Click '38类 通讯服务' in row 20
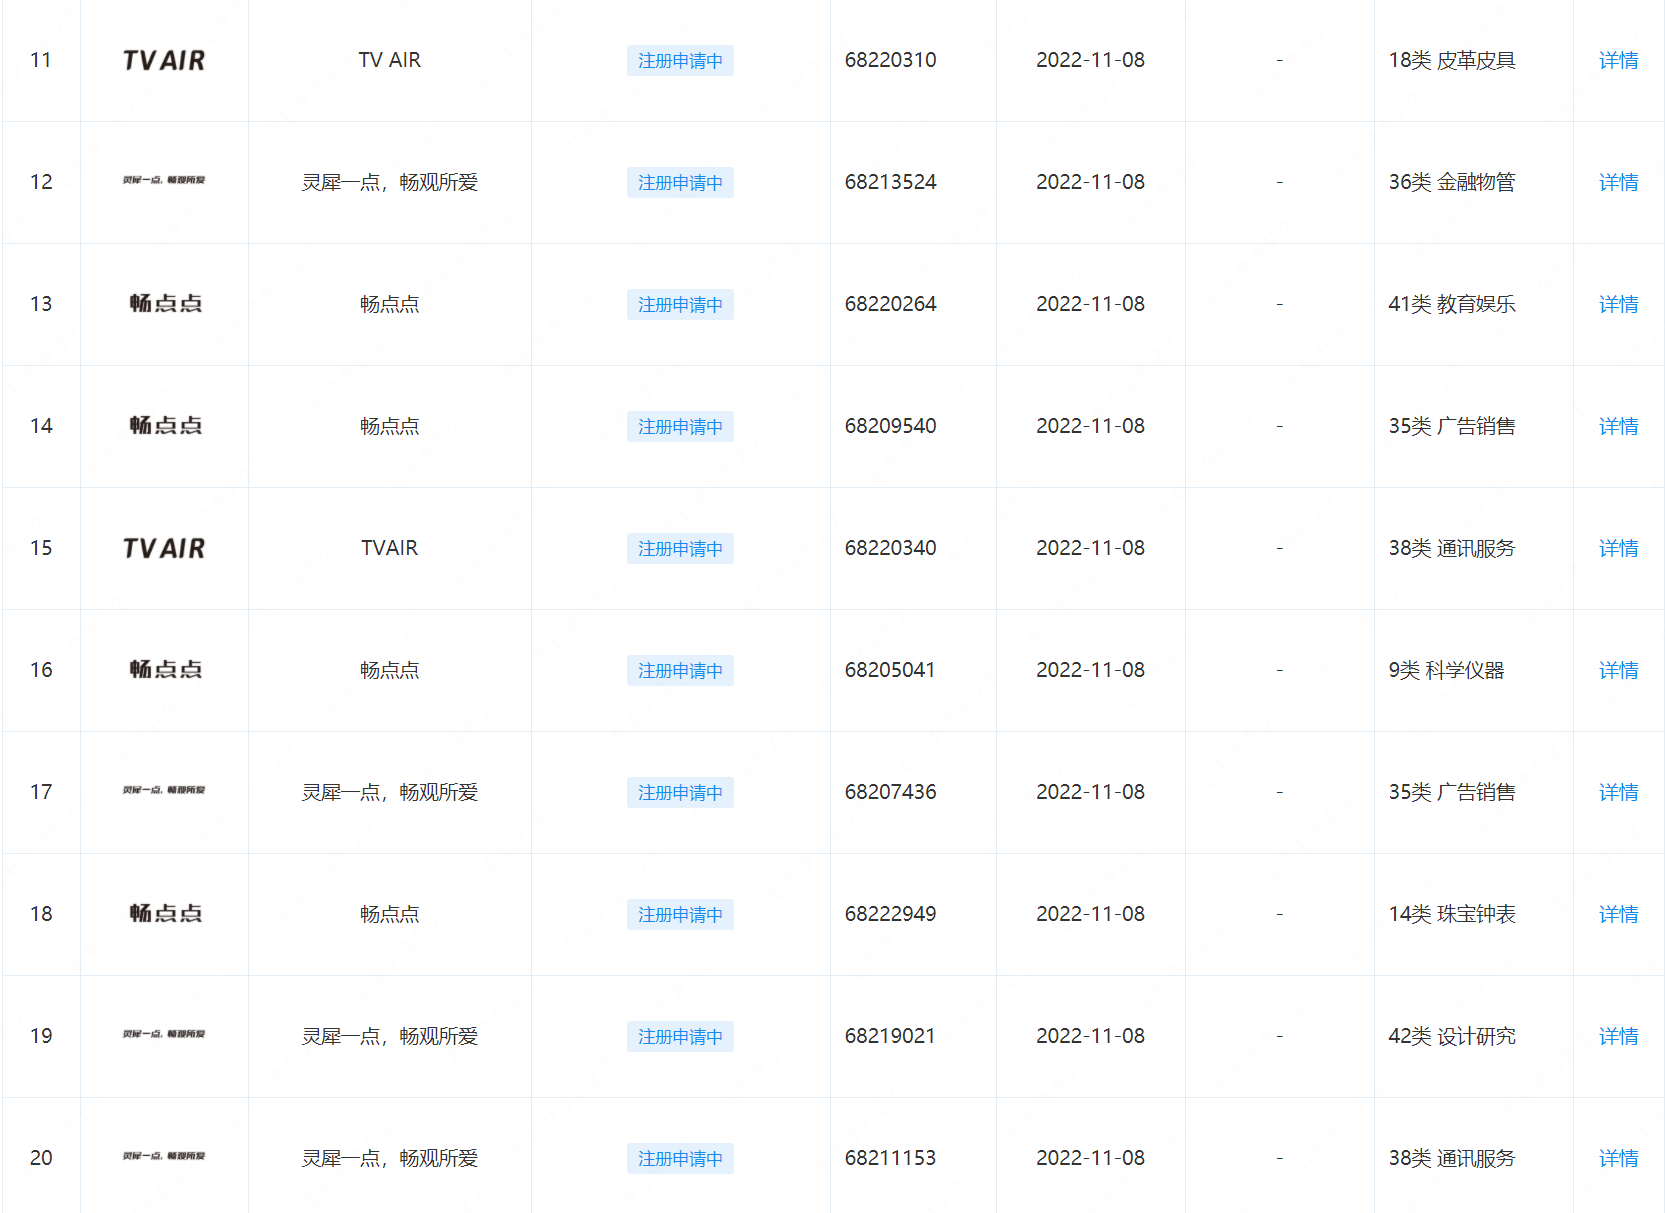This screenshot has height=1213, width=1665. point(1452,1158)
